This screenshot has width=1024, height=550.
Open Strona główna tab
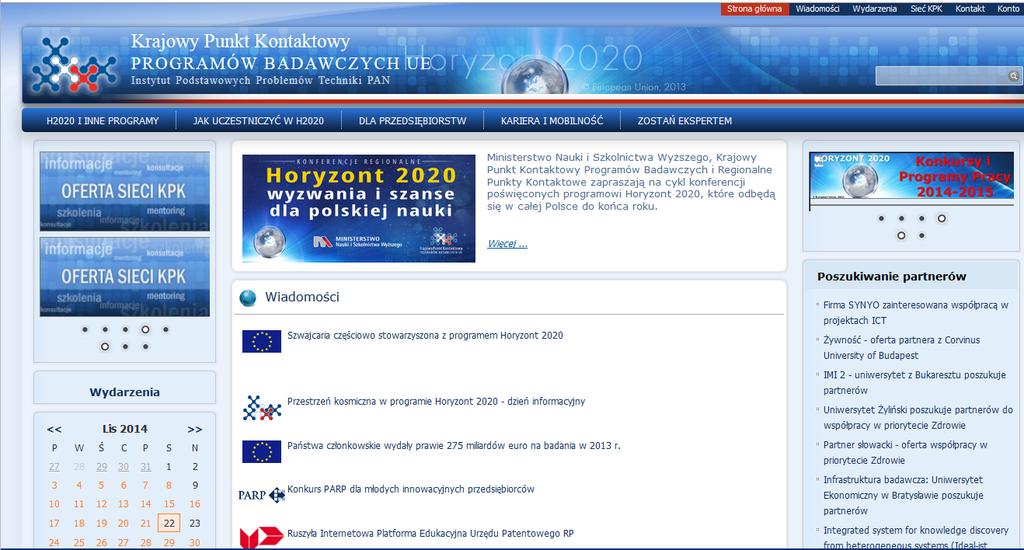(x=754, y=8)
